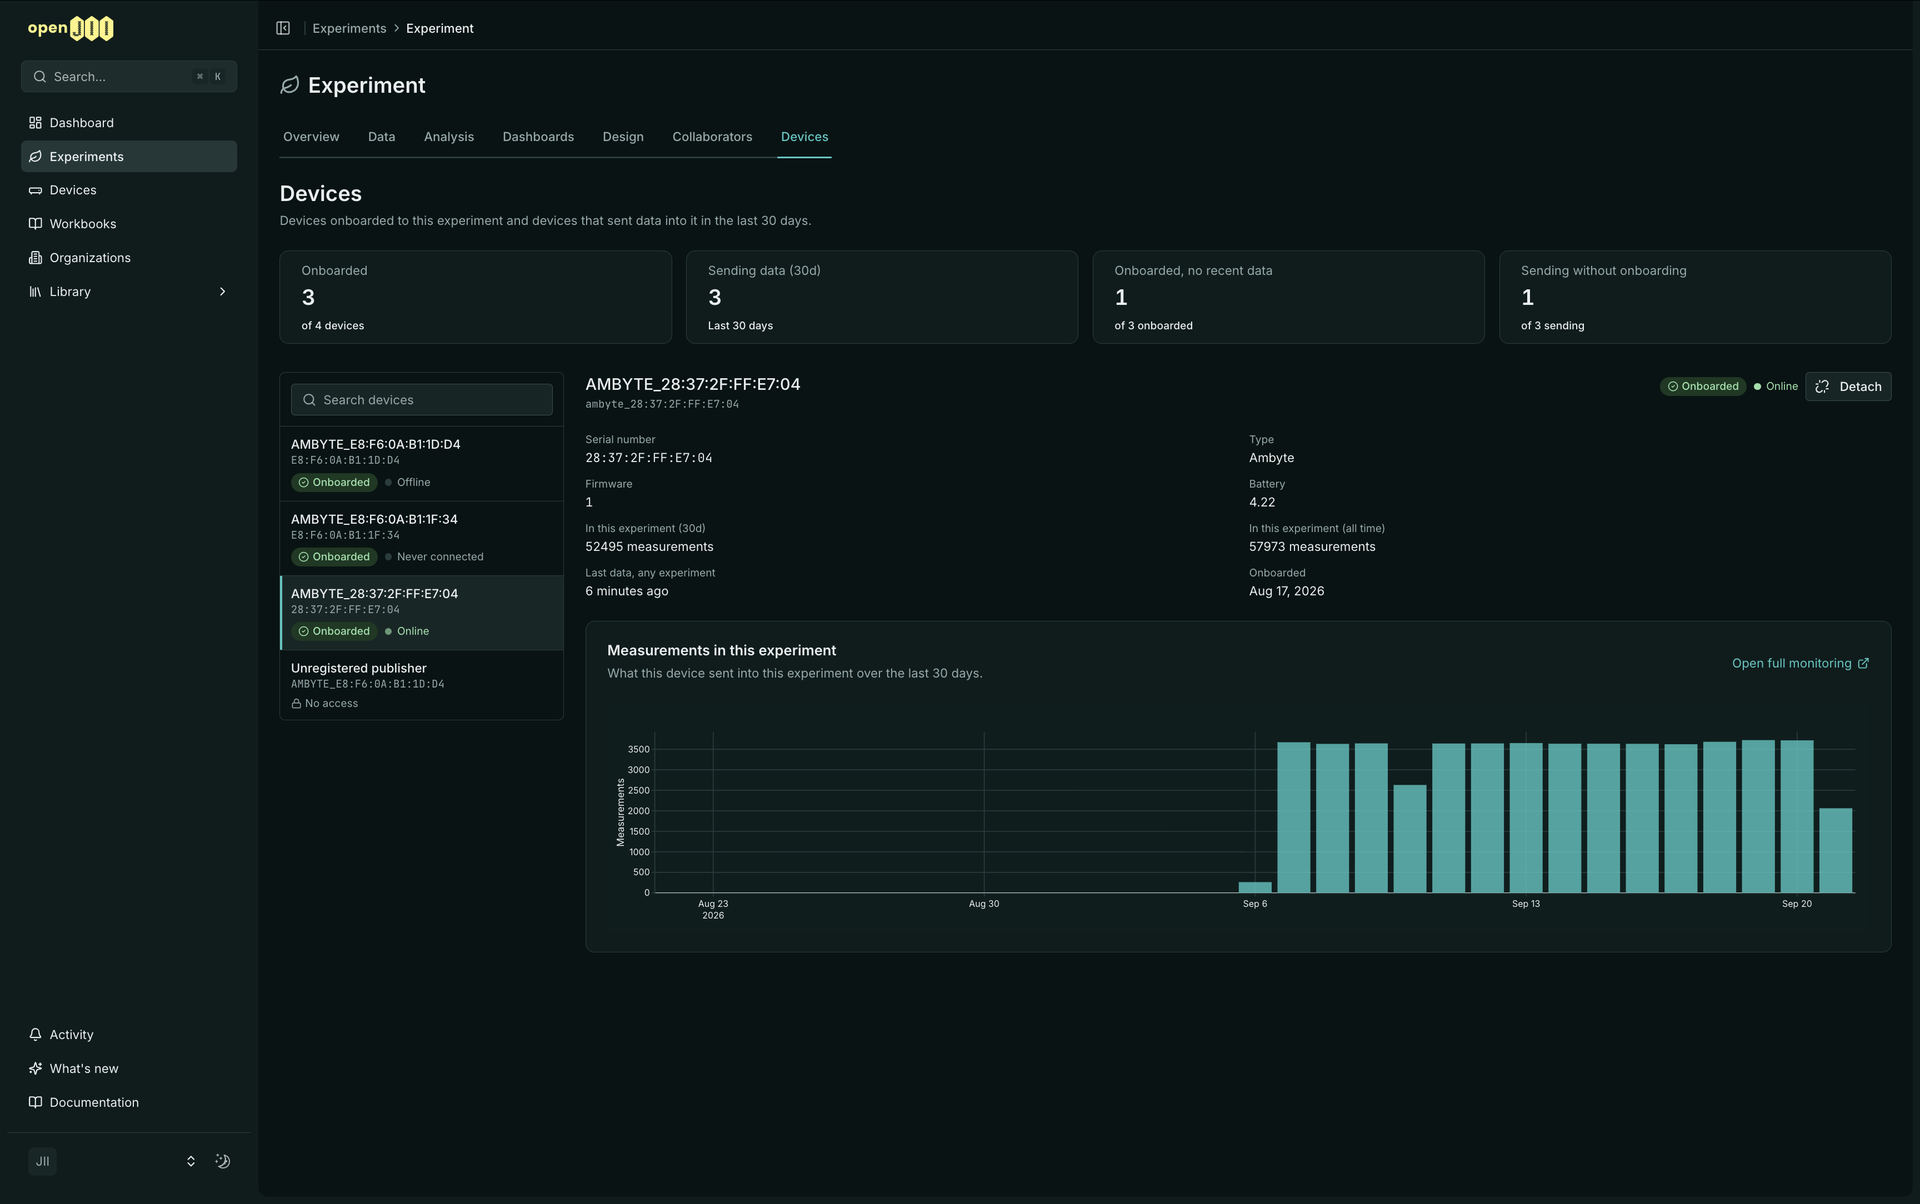Select the Devices tab
This screenshot has height=1204, width=1920.
pyautogui.click(x=805, y=137)
